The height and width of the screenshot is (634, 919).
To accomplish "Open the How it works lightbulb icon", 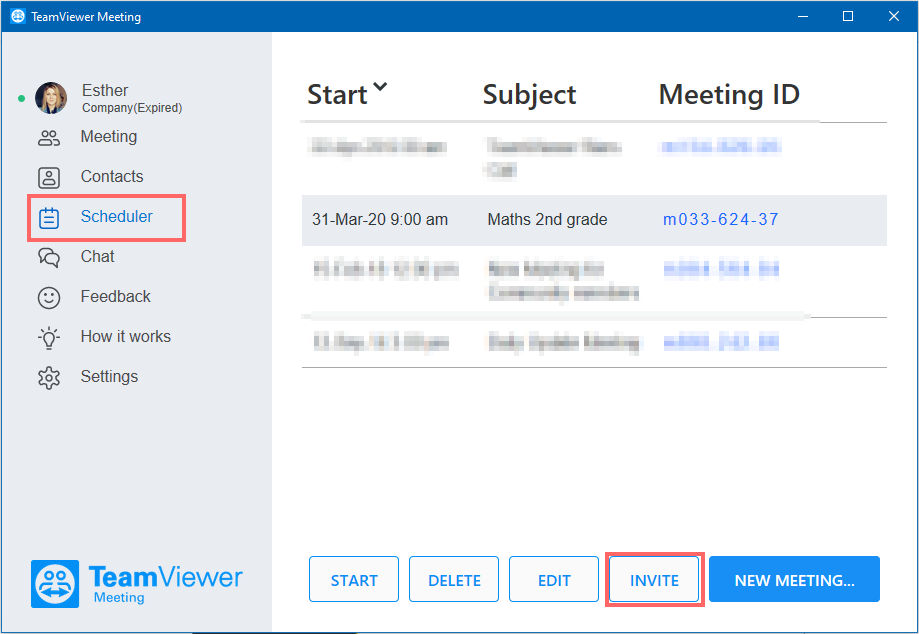I will point(49,338).
